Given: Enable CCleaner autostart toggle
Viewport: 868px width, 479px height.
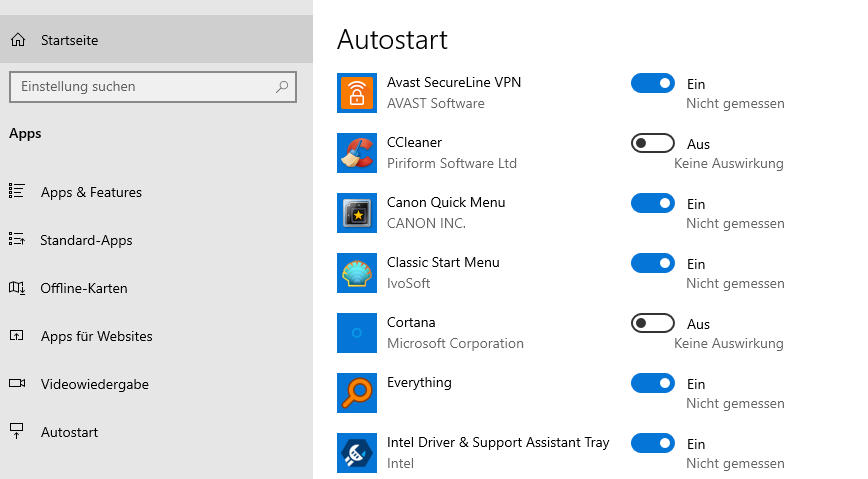Looking at the screenshot, I should 653,143.
